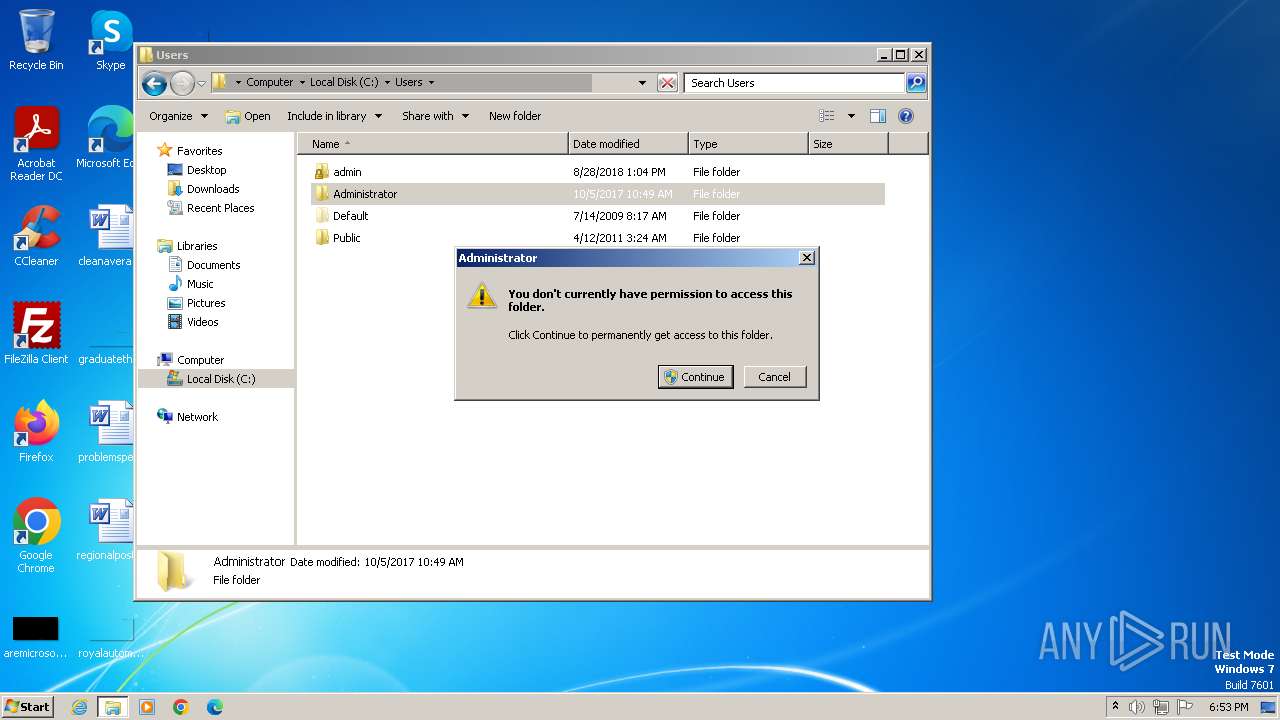Click Google Chrome icon in taskbar

[181, 707]
